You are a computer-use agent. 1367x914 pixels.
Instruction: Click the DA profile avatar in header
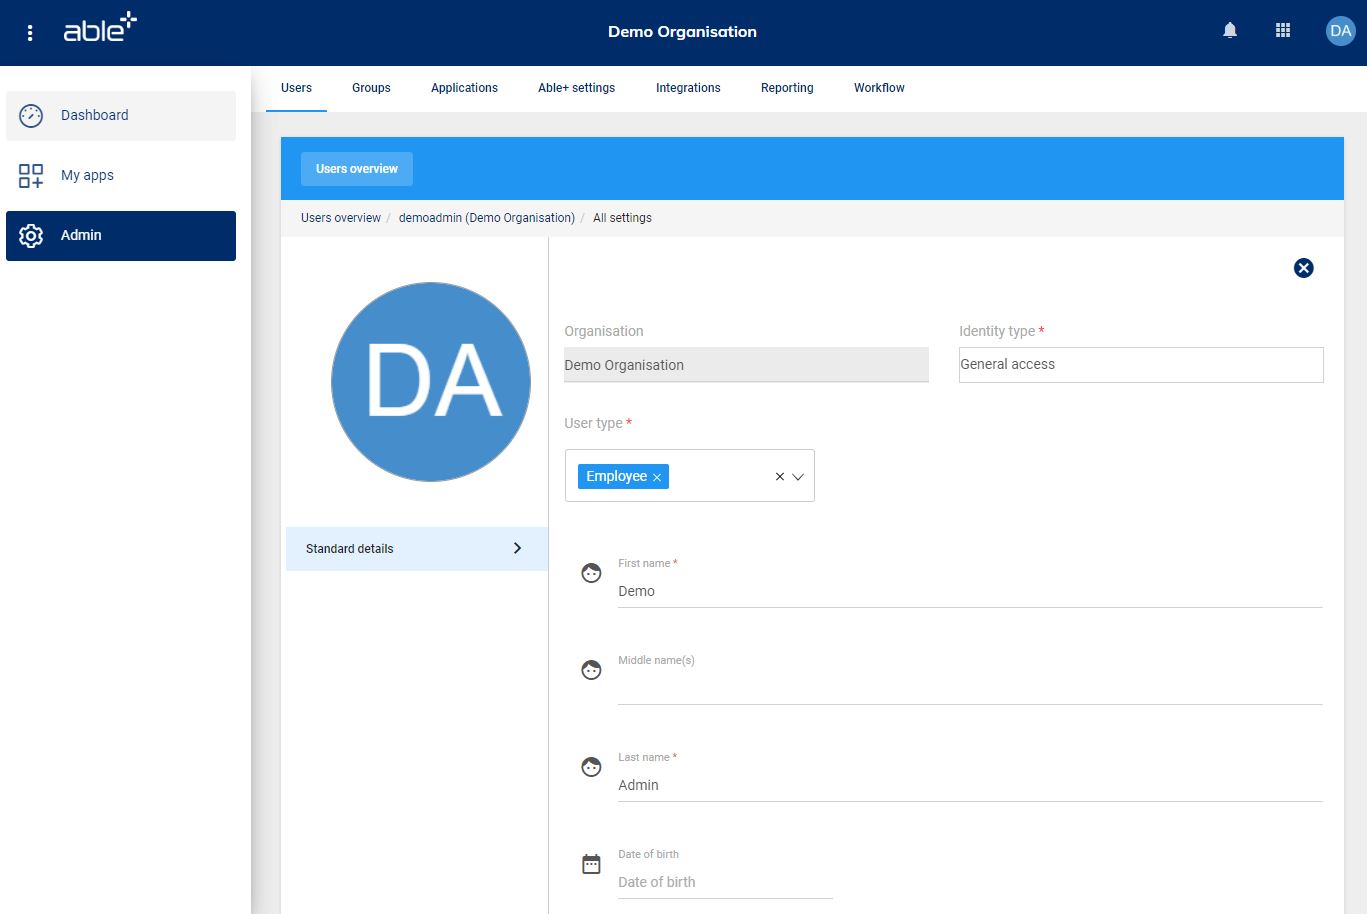point(1340,31)
